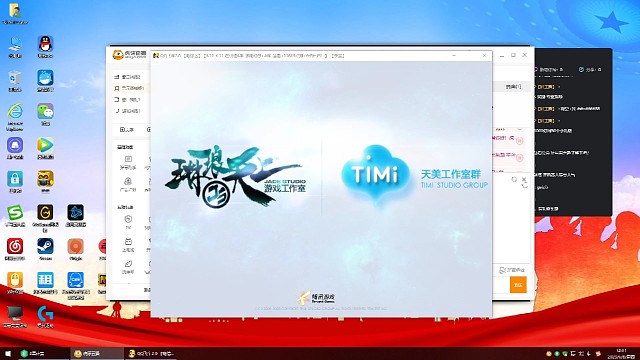Open the Internet Explorer desktop shortcut
Viewport: 640px width, 360px height.
pyautogui.click(x=15, y=111)
